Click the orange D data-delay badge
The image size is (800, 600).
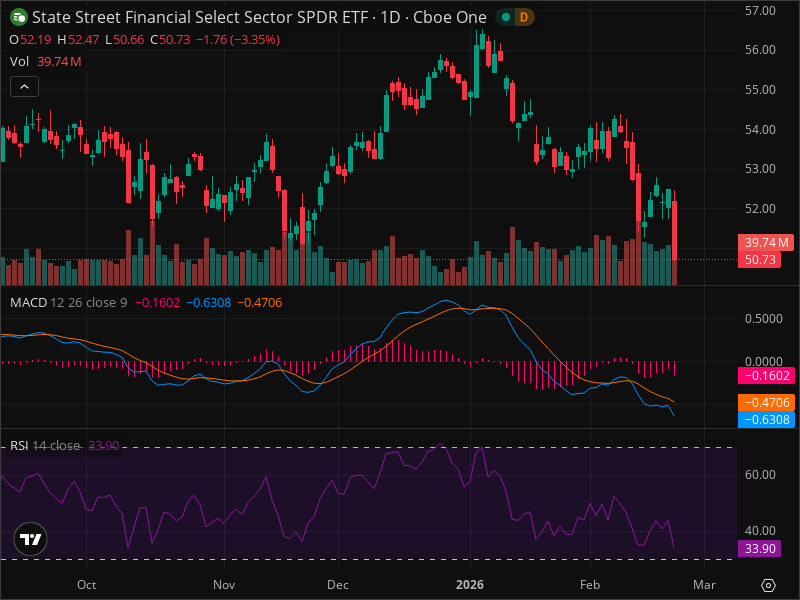[x=524, y=17]
